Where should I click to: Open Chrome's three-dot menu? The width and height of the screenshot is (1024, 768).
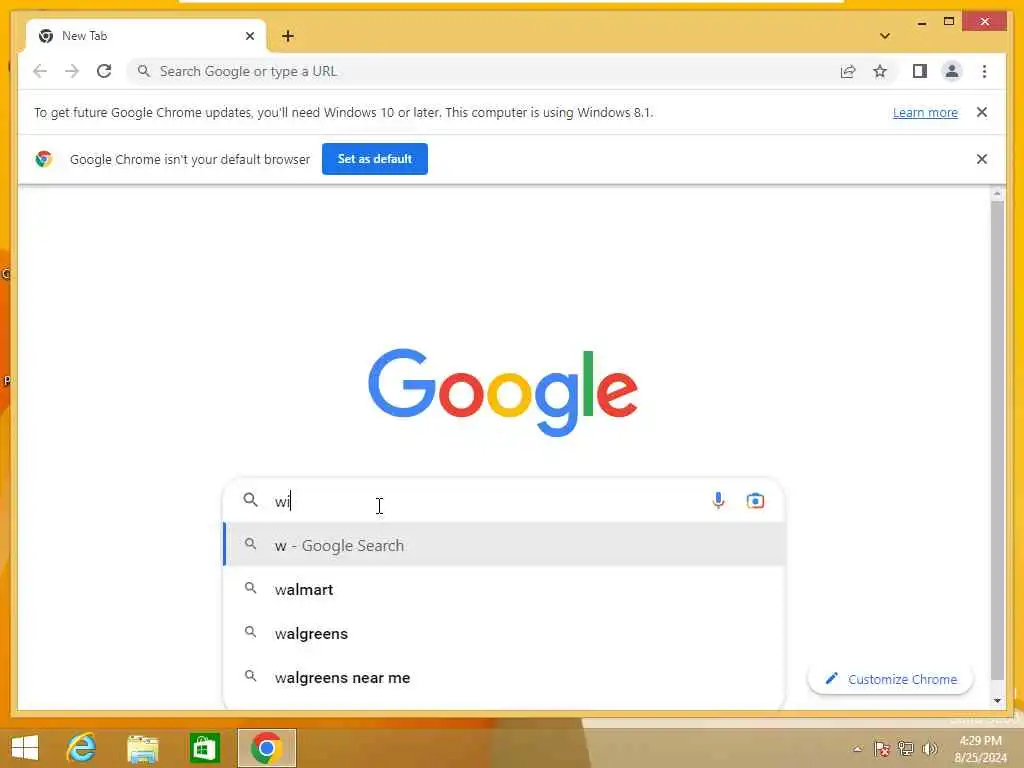coord(984,71)
